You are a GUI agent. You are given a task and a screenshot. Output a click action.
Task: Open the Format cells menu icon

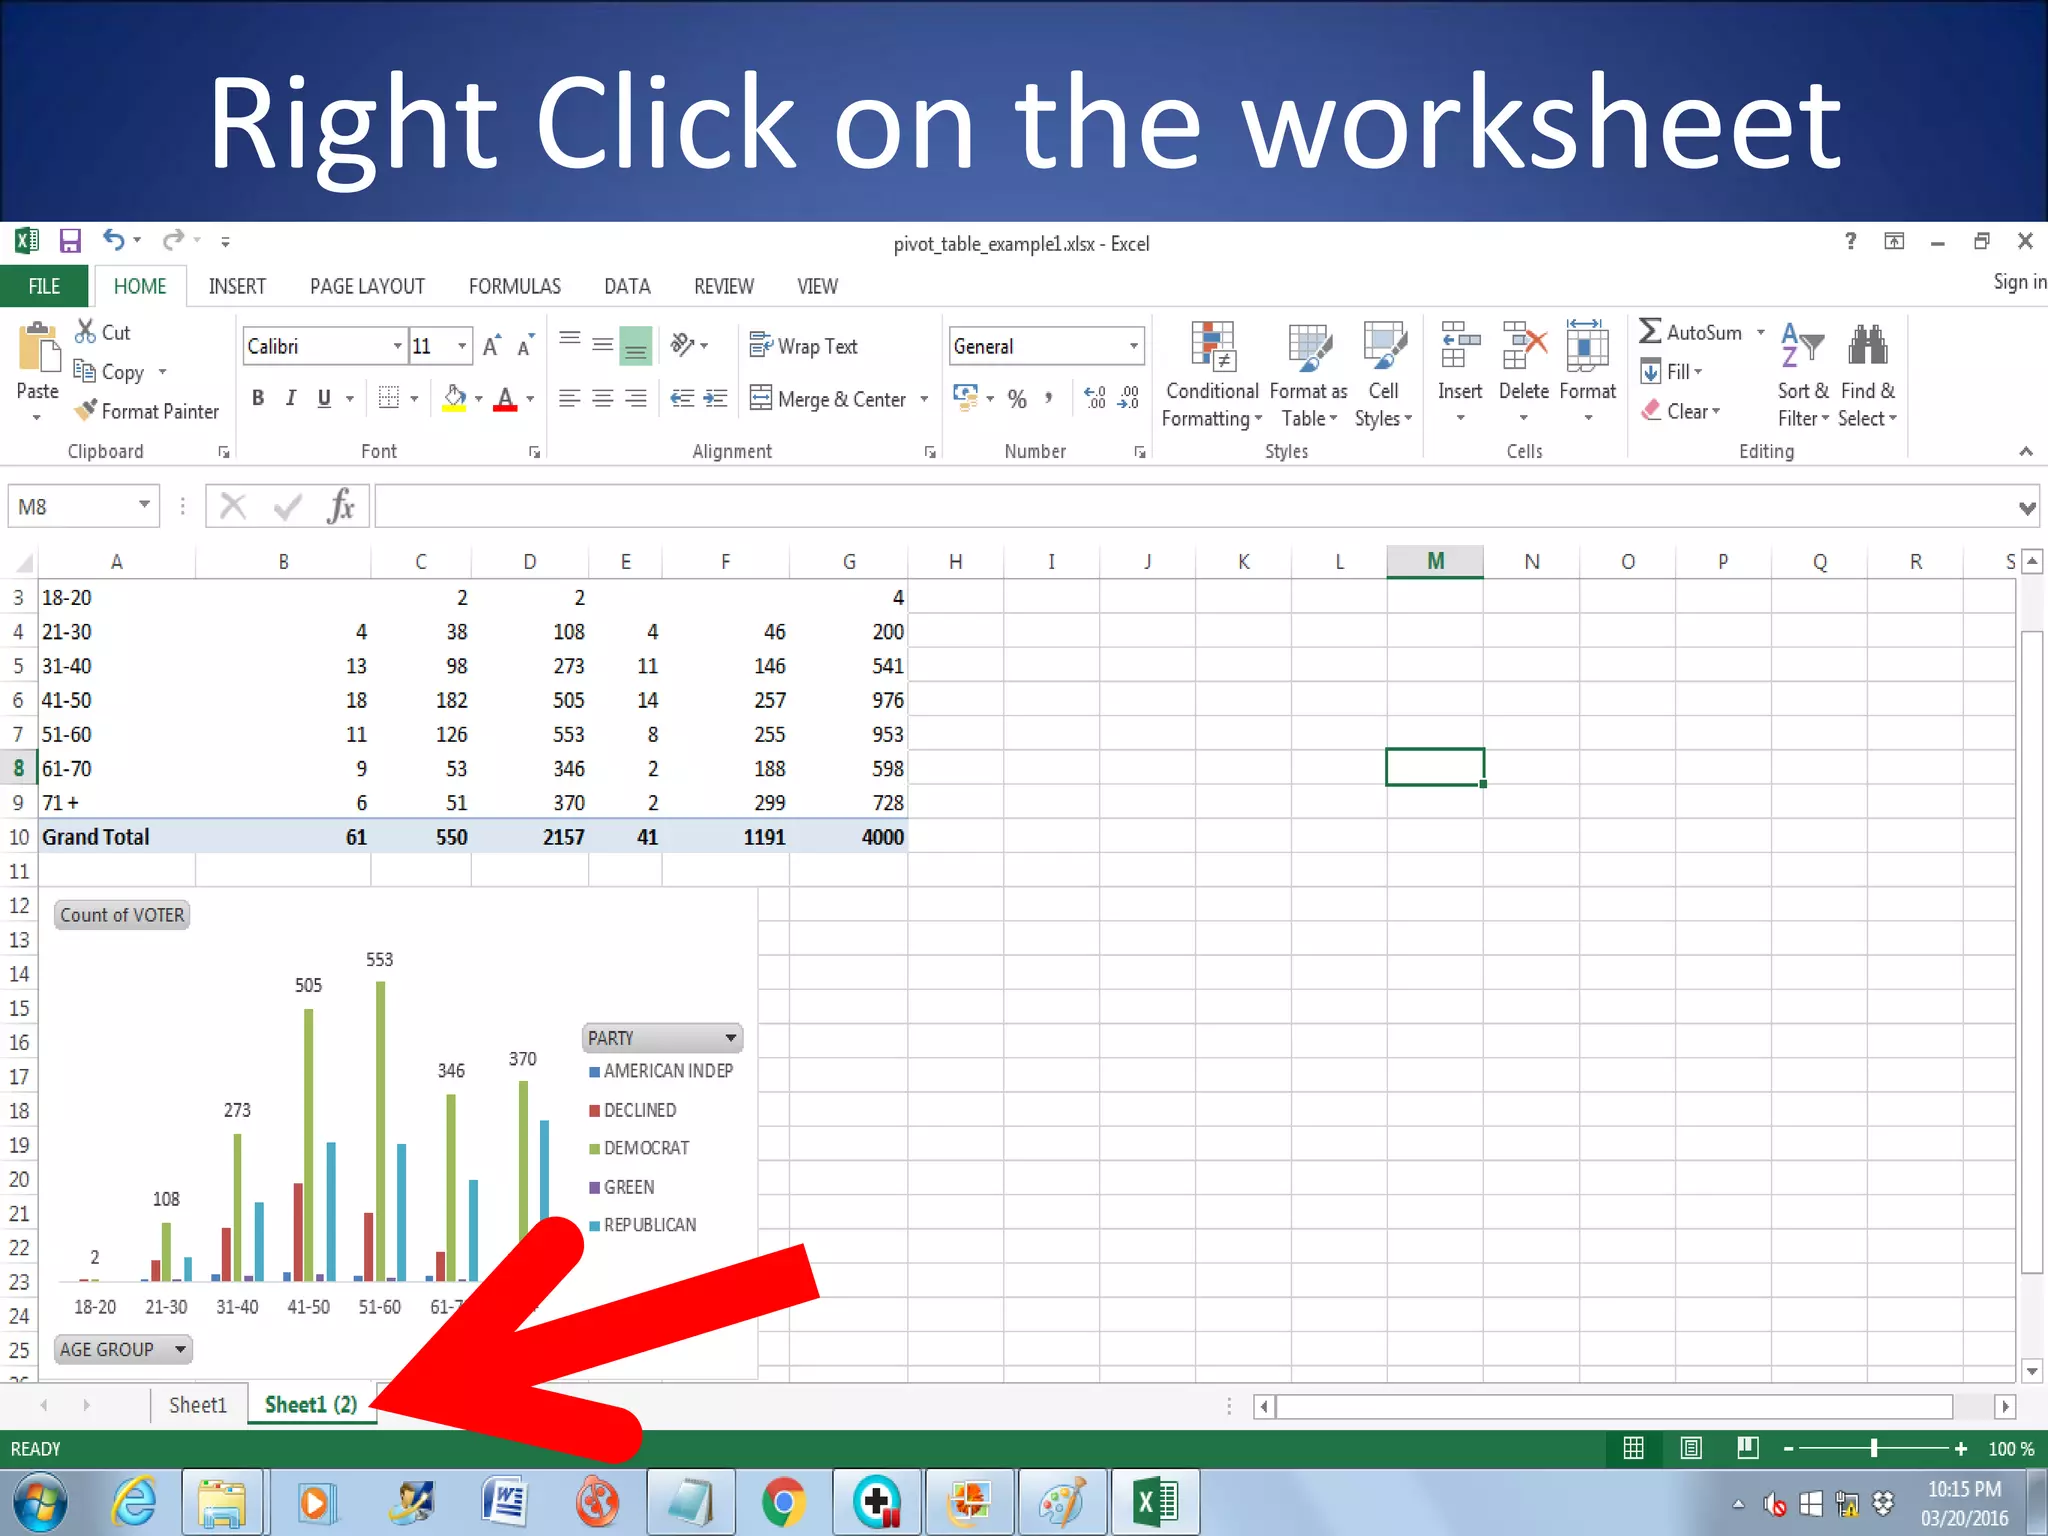click(x=1587, y=346)
